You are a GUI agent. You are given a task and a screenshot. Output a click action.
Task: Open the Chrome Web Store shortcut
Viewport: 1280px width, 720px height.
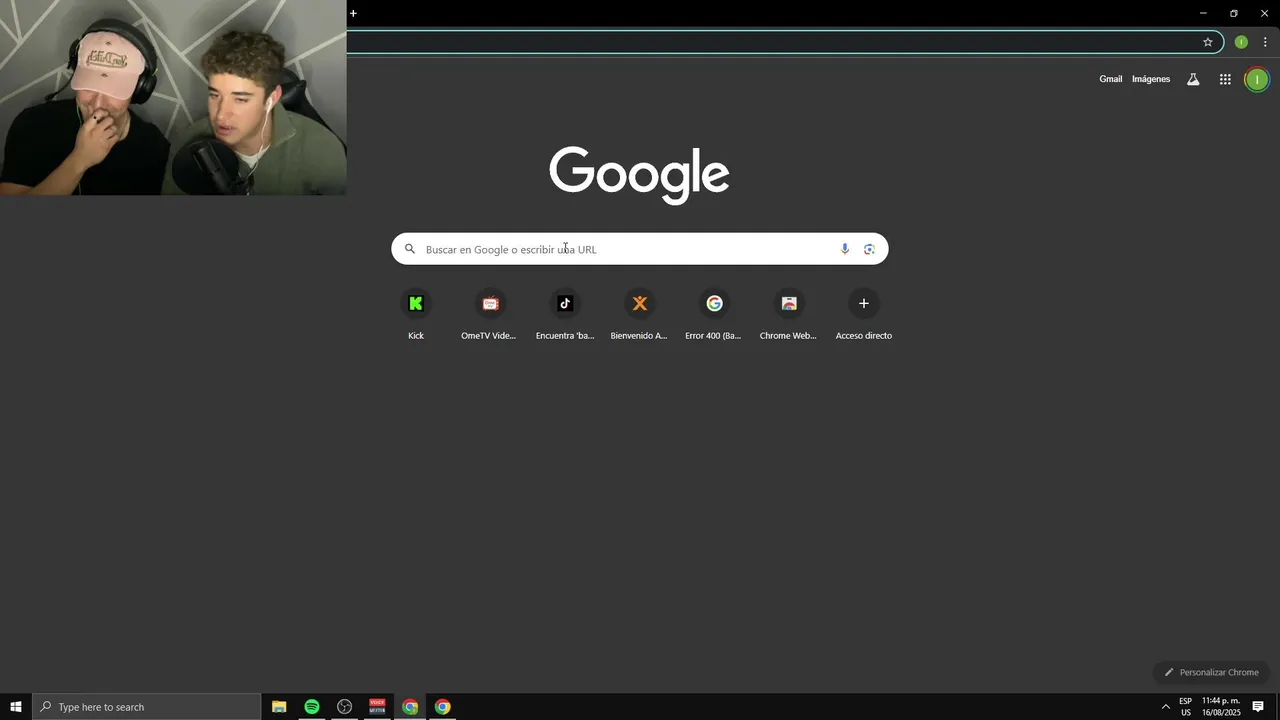789,314
